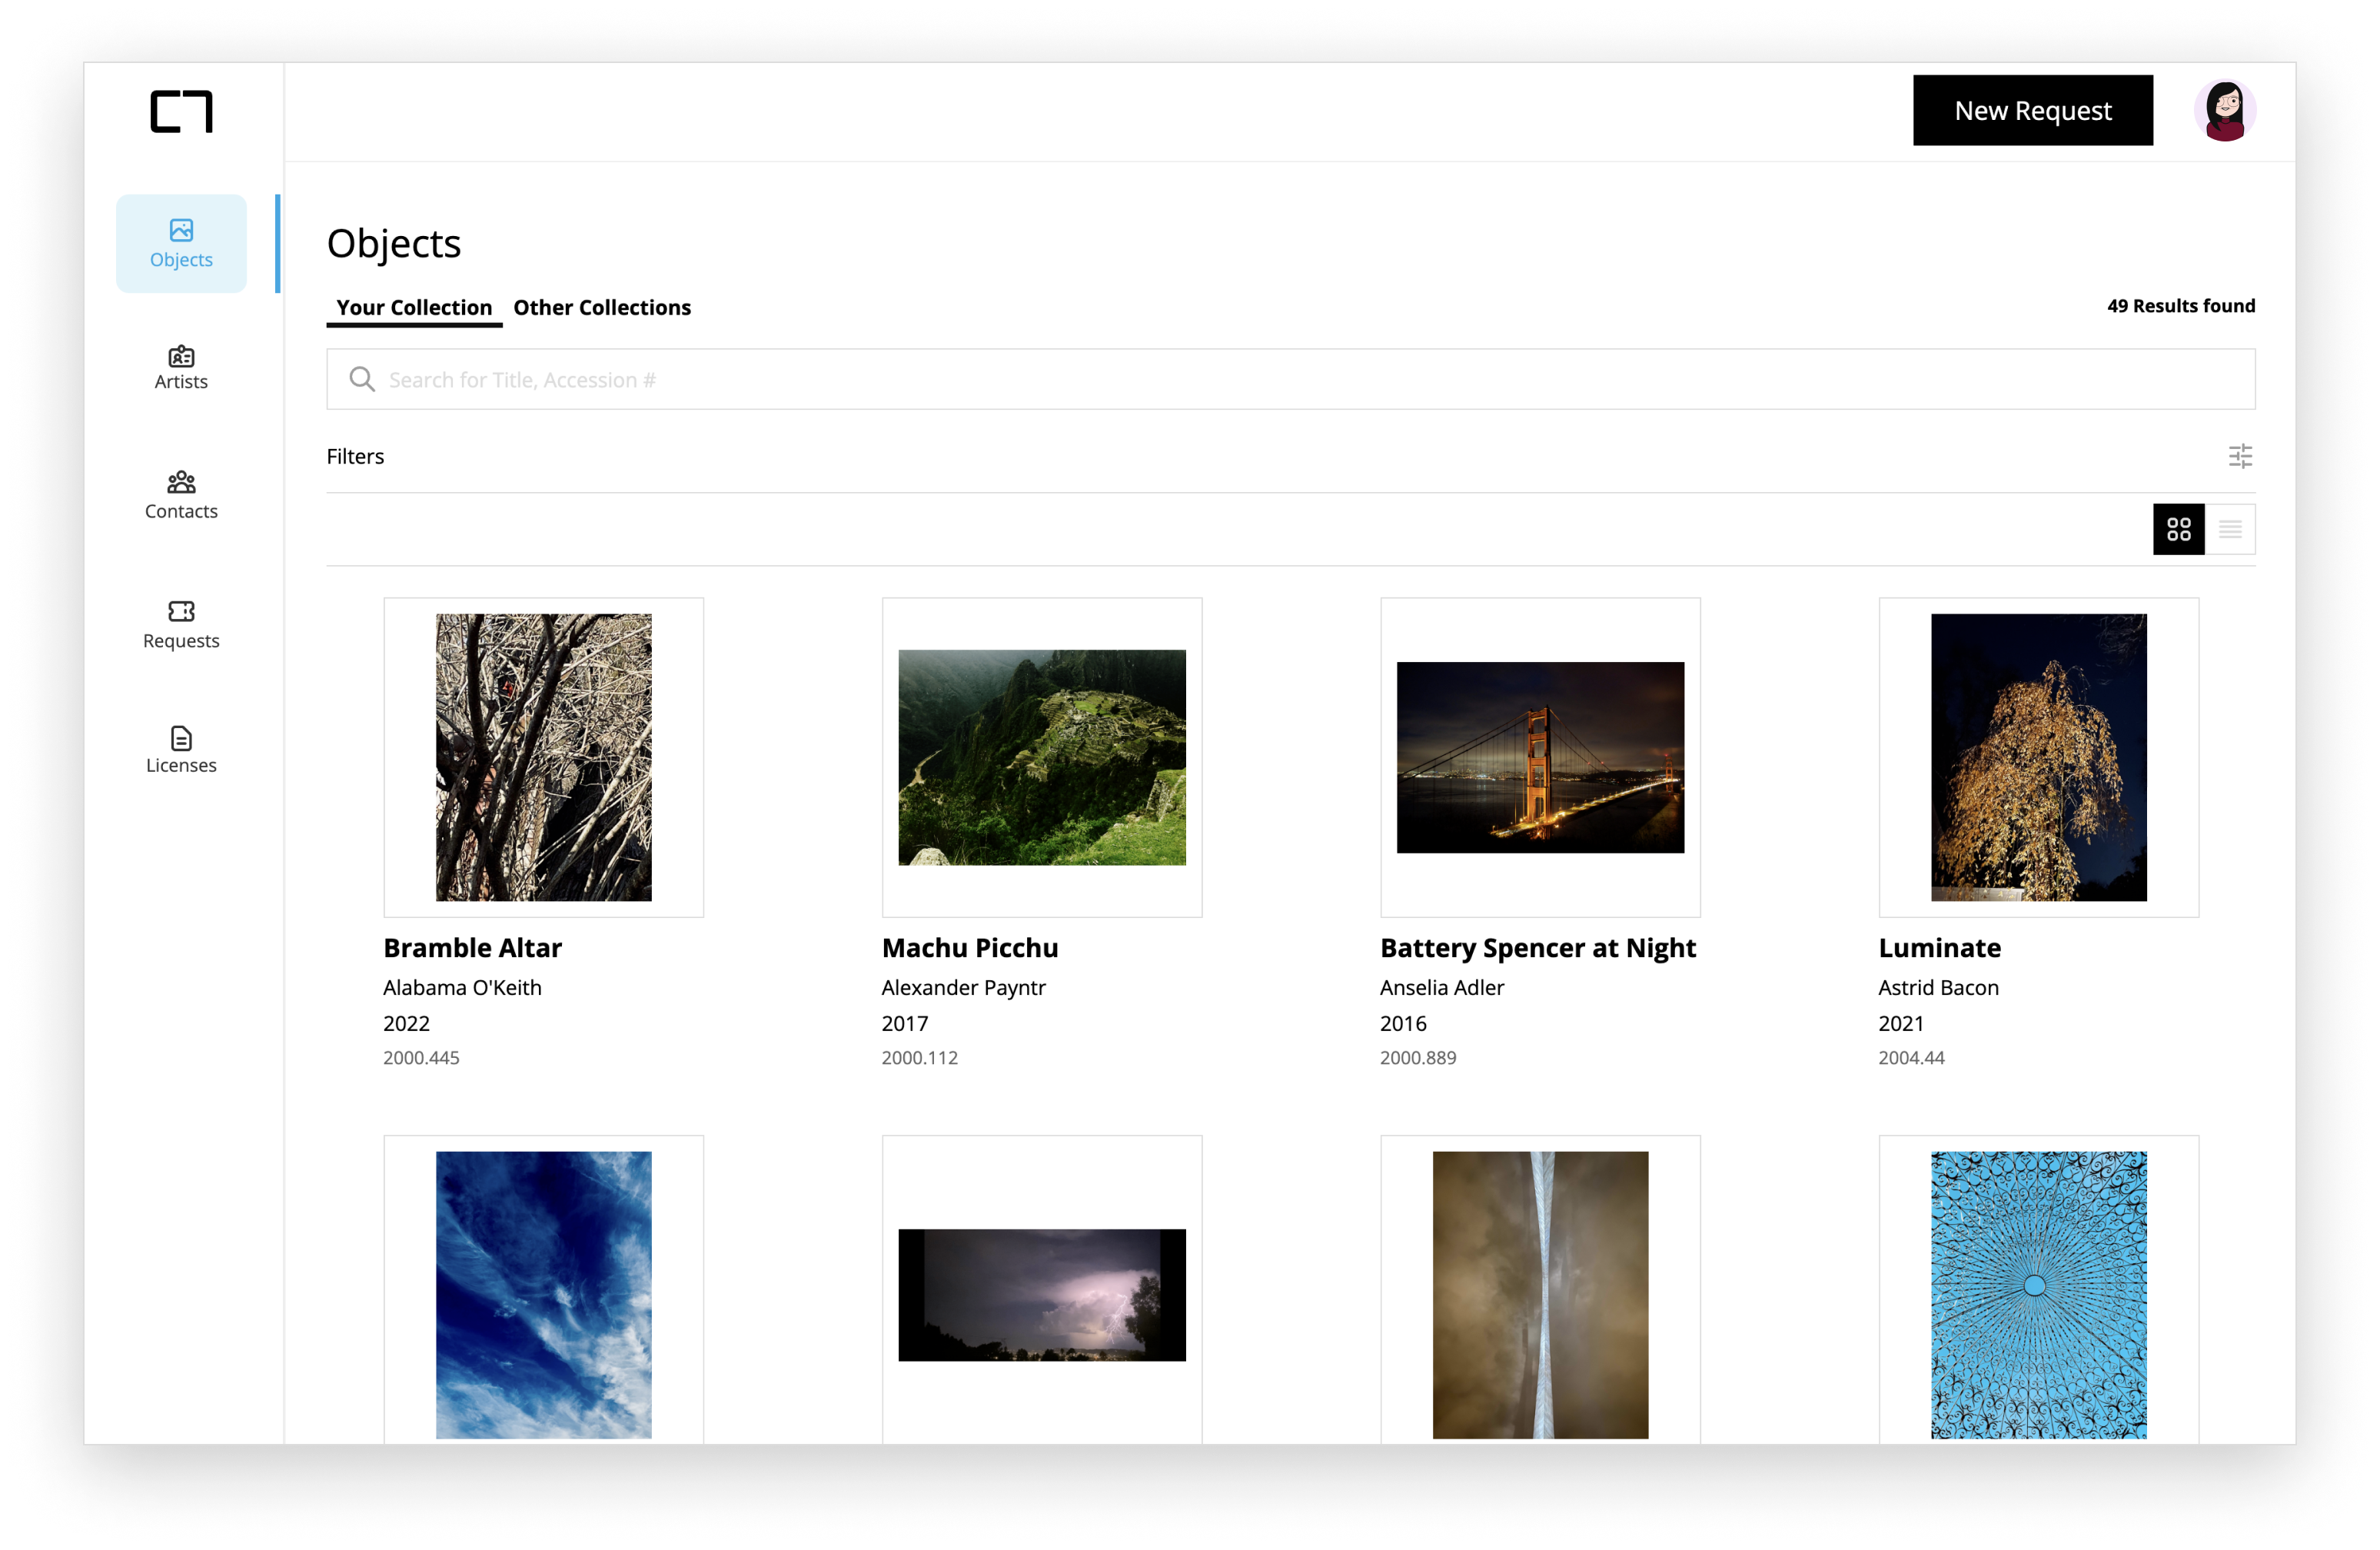
Task: Click year 2017 under Machu Picchu
Action: (904, 1023)
